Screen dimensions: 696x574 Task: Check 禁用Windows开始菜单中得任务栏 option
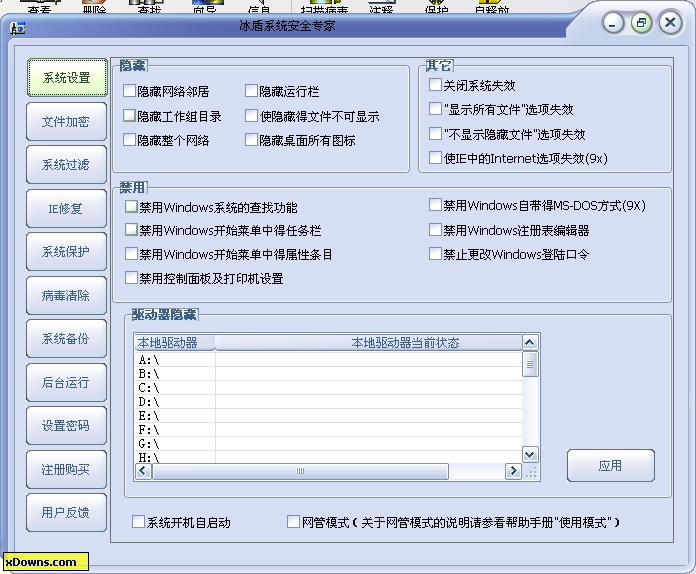pyautogui.click(x=131, y=230)
